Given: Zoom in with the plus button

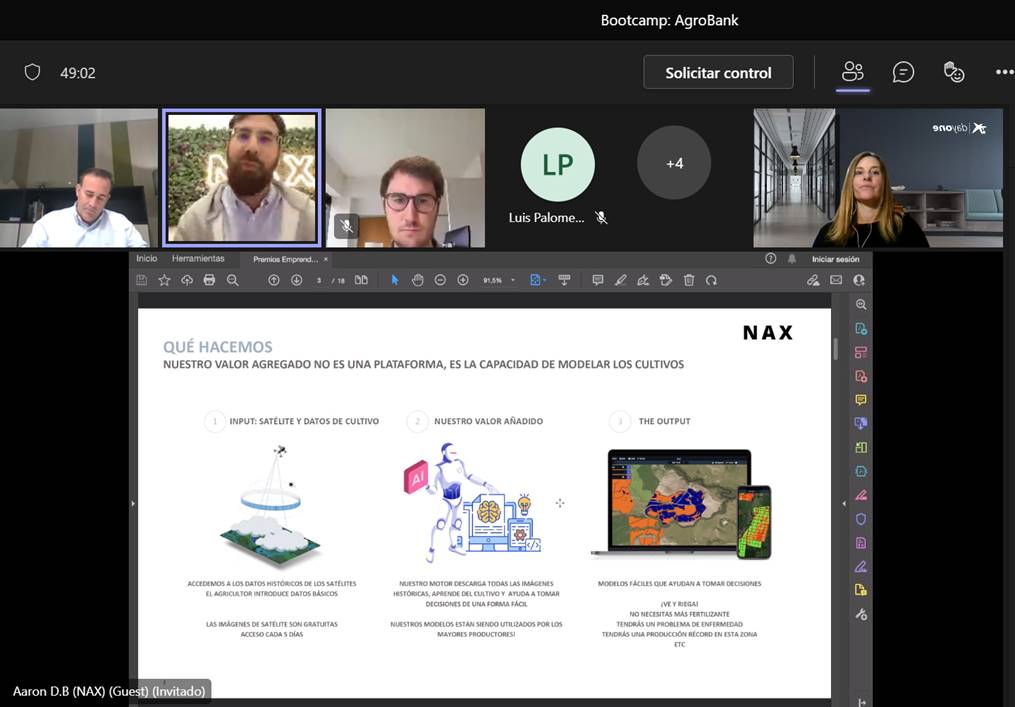Looking at the screenshot, I should pyautogui.click(x=463, y=280).
